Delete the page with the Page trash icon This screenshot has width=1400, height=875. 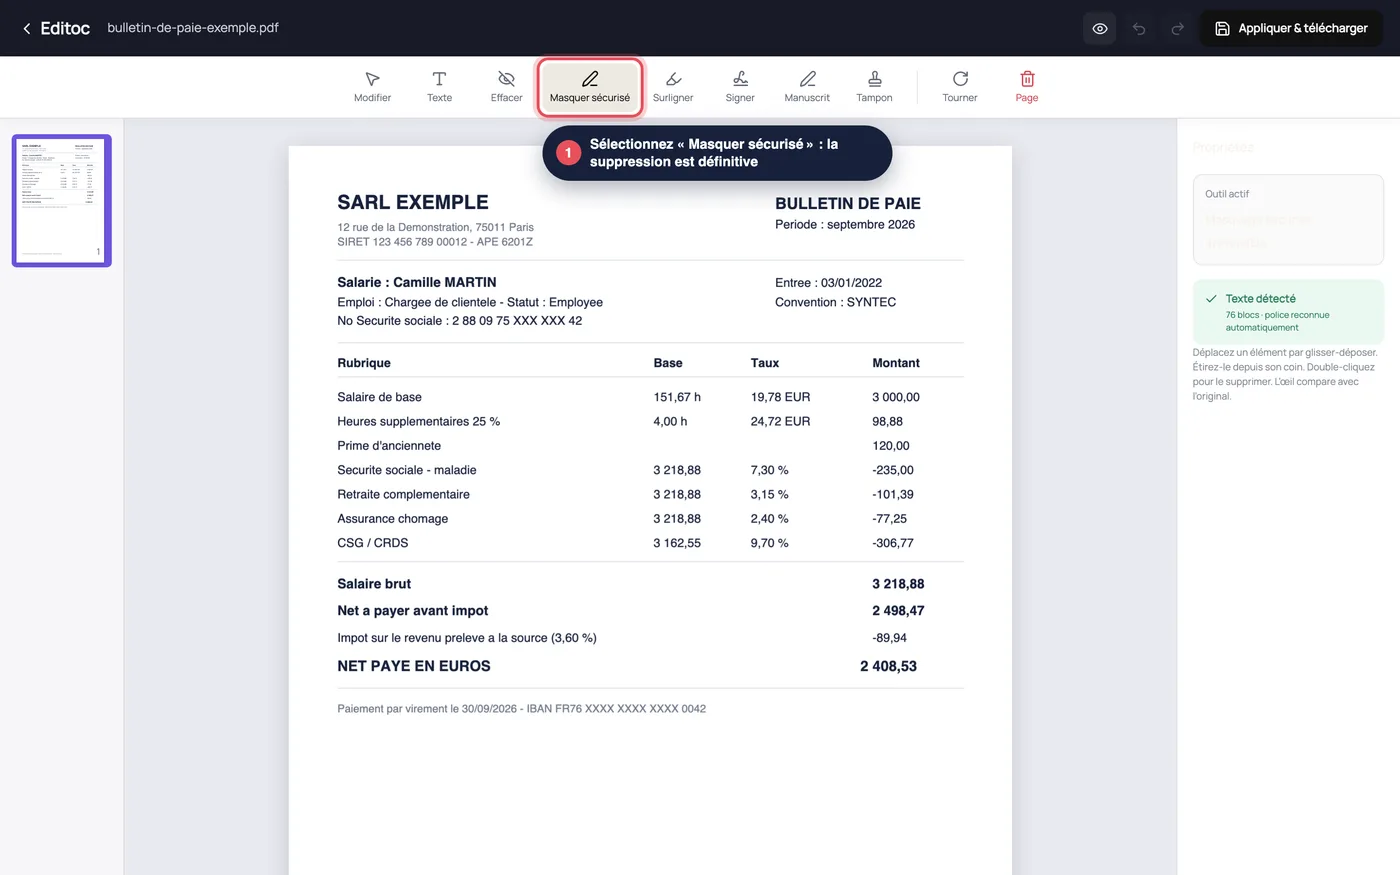(x=1027, y=87)
